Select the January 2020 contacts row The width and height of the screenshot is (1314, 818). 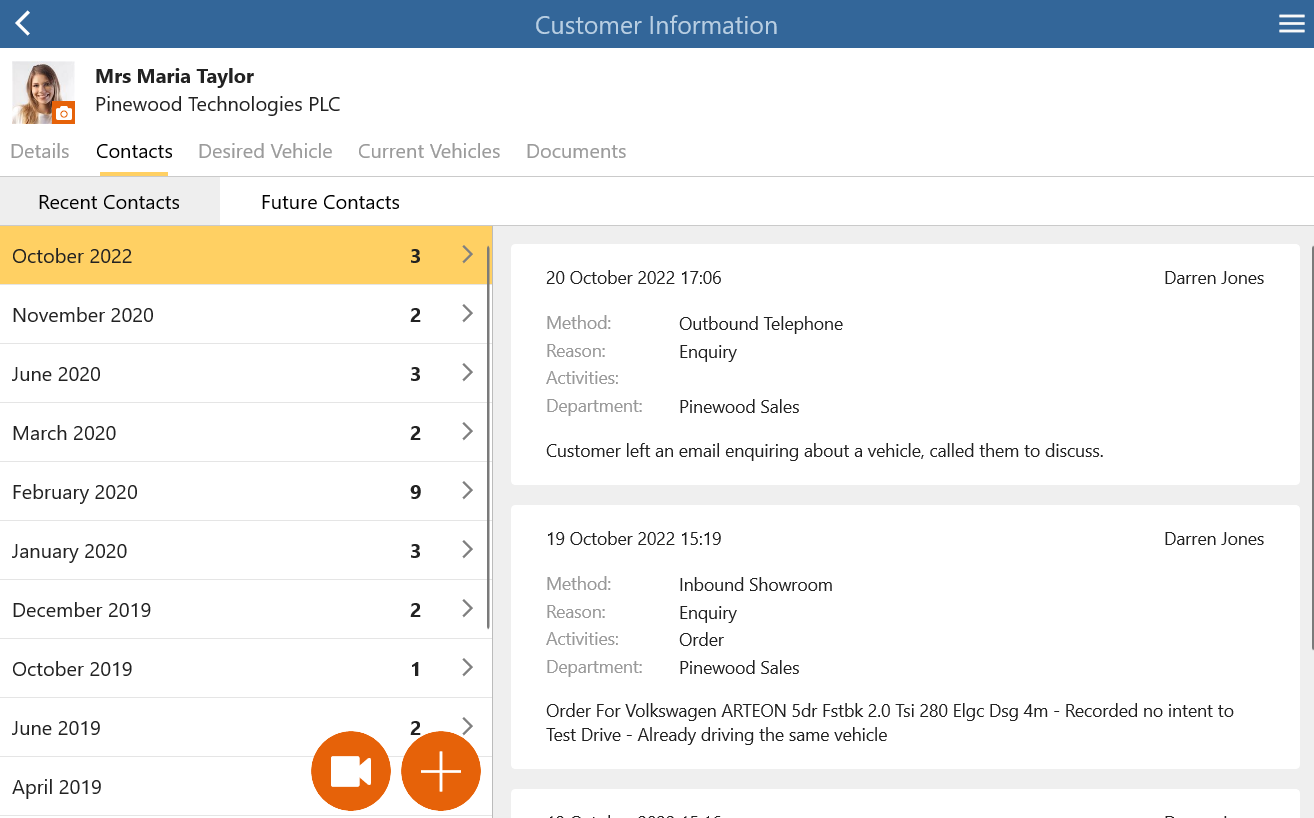[x=245, y=550]
